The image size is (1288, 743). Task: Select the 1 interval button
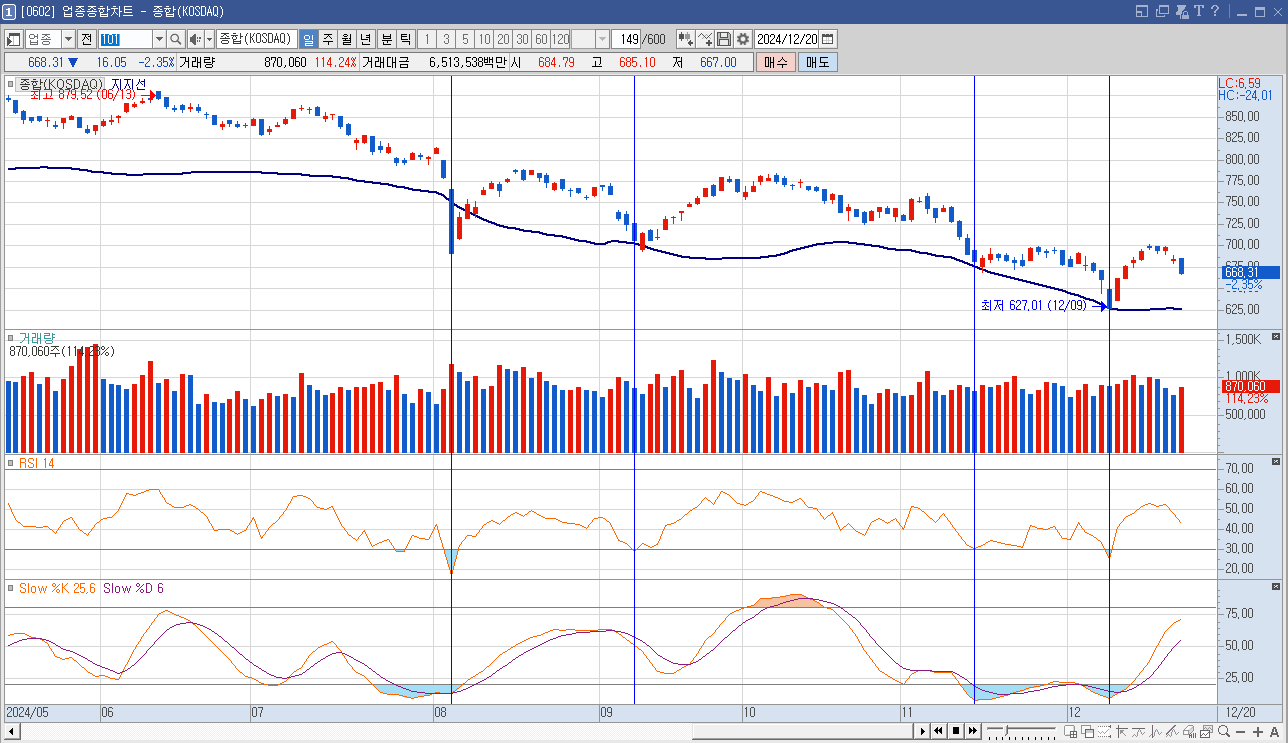point(427,39)
